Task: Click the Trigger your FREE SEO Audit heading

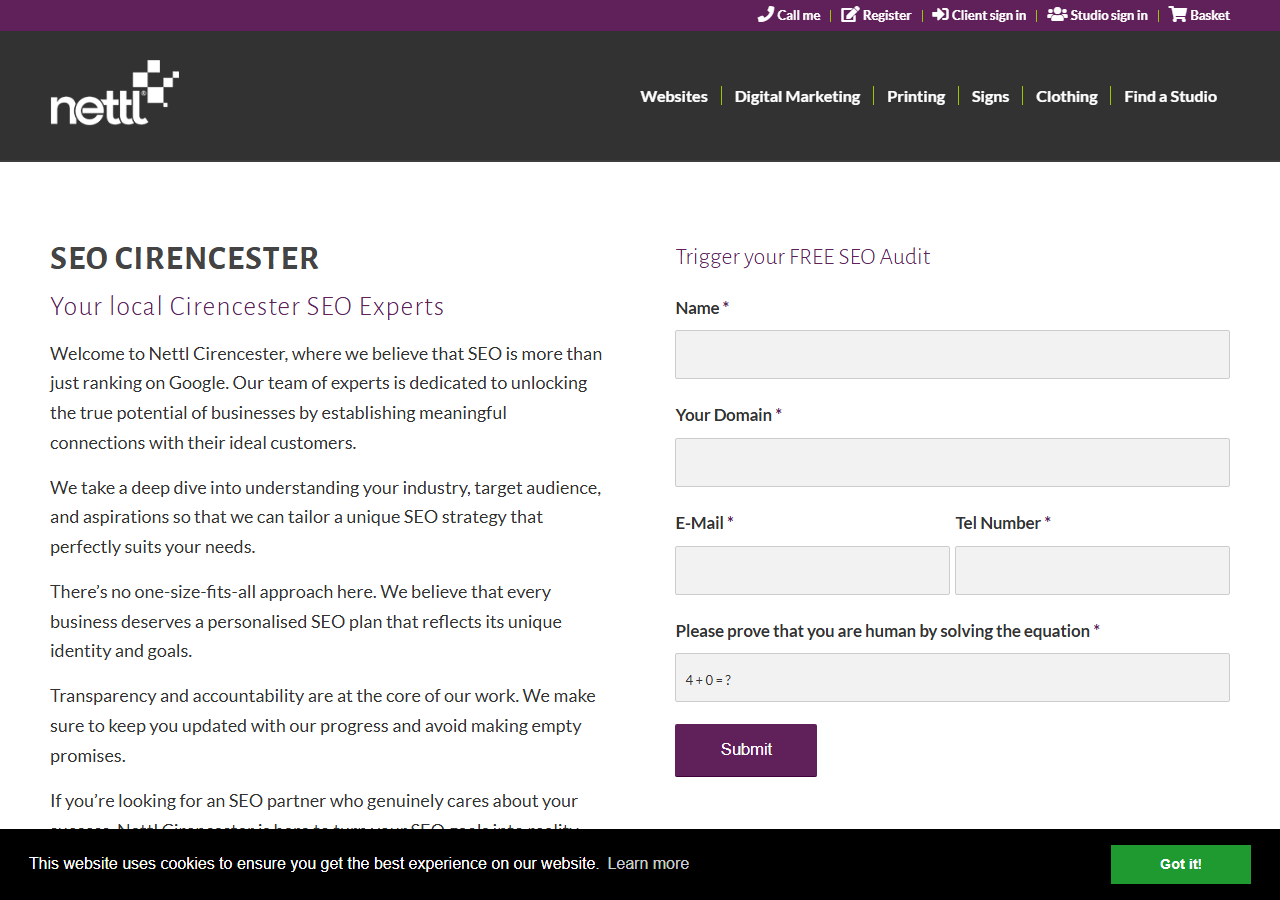Action: click(803, 257)
